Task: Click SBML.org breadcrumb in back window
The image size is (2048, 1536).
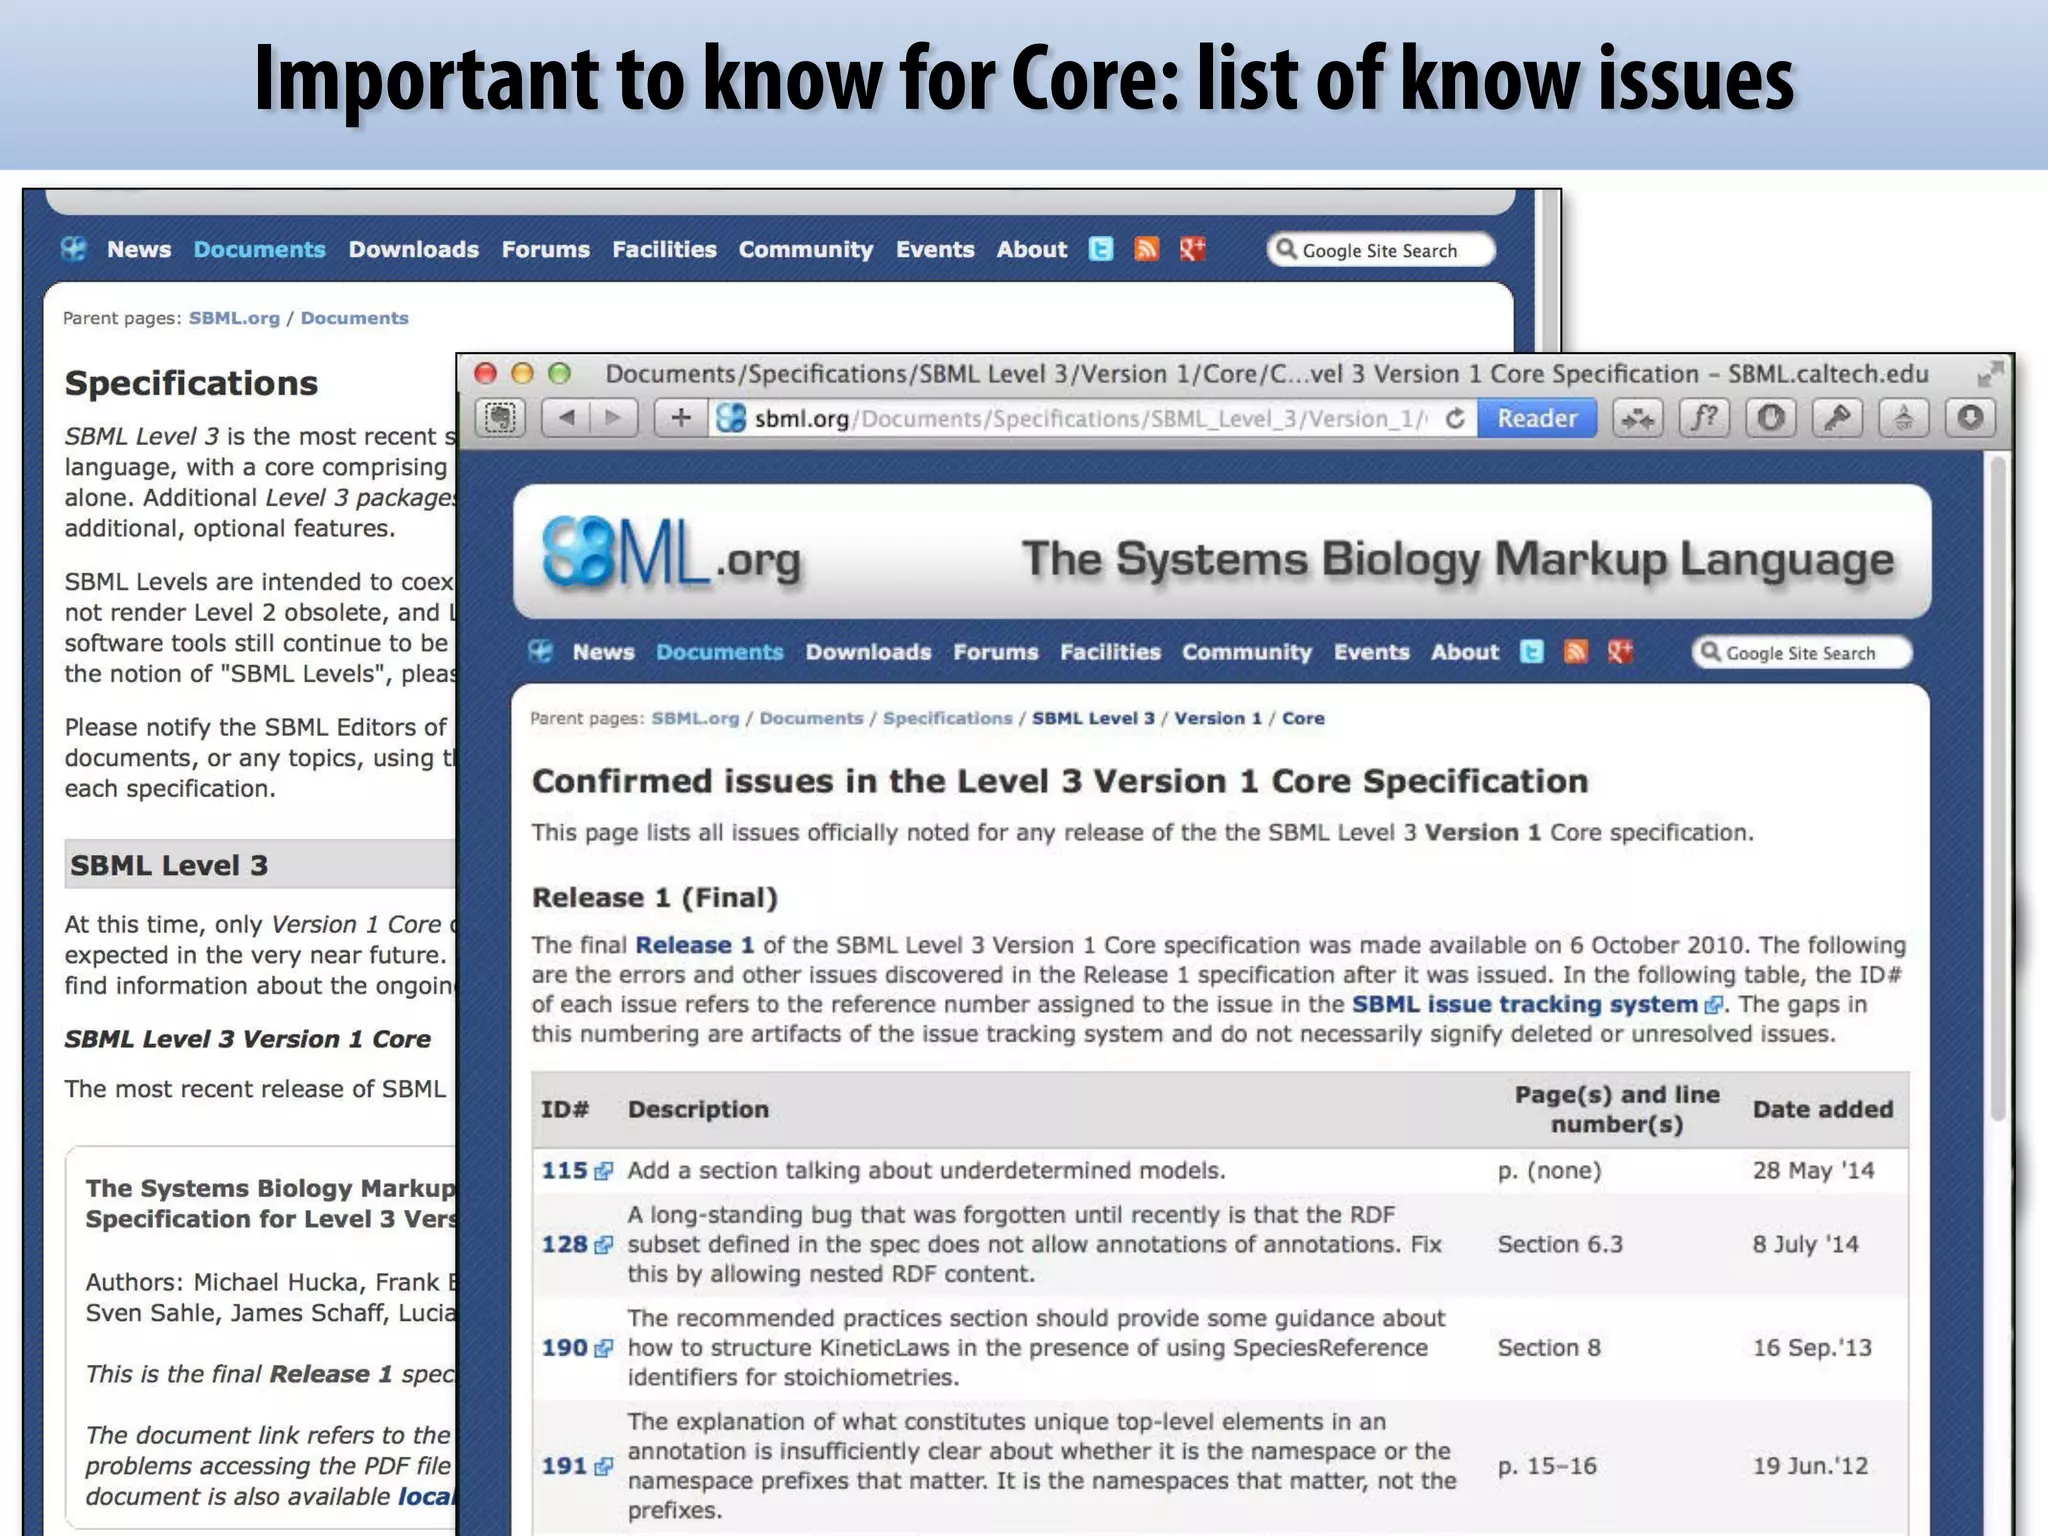Action: tap(234, 318)
